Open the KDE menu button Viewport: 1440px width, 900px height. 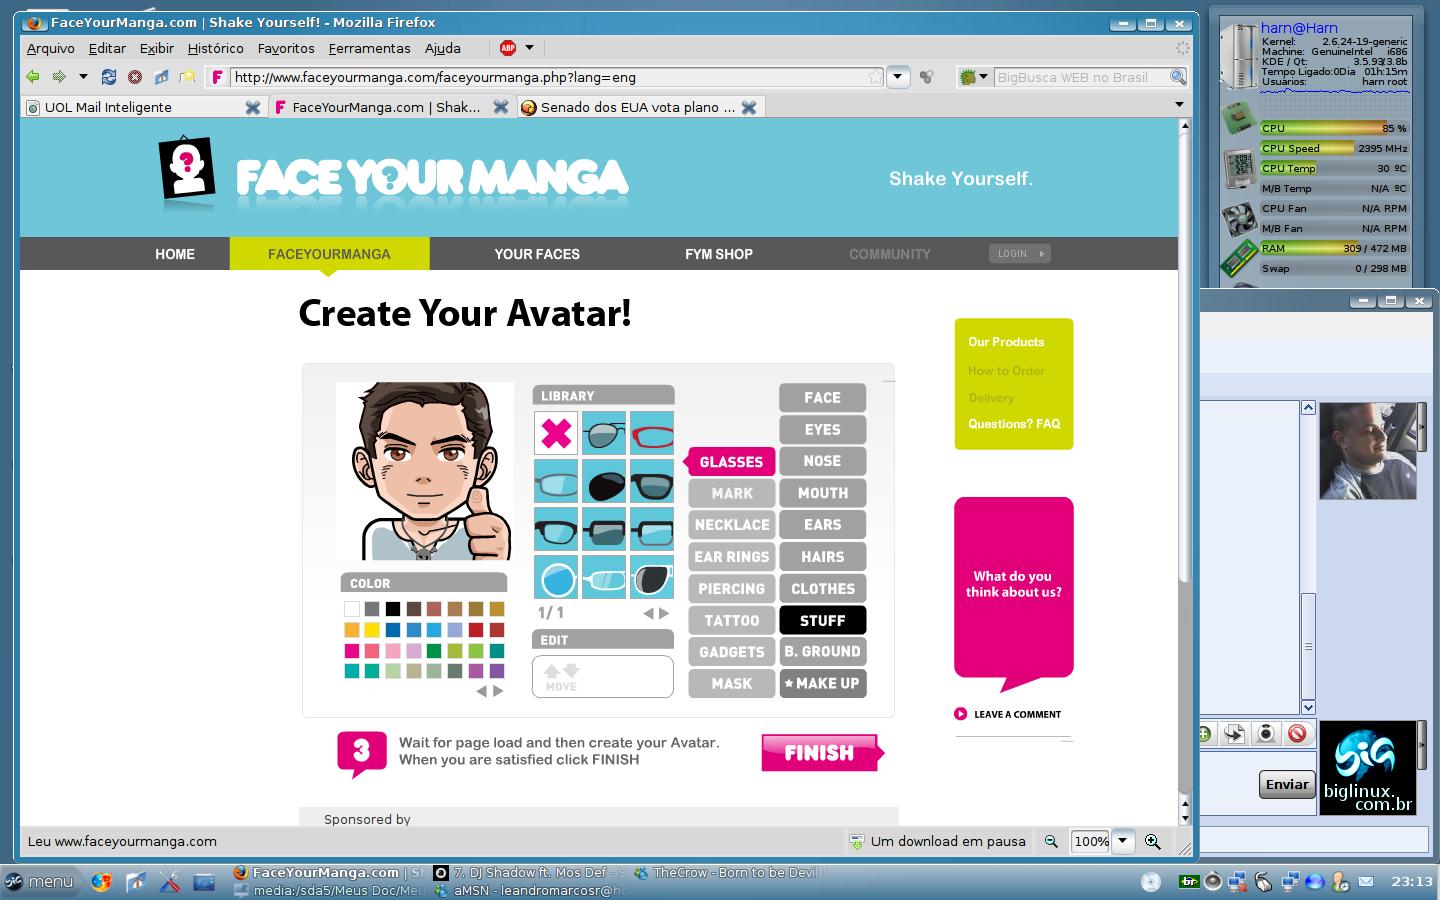pyautogui.click(x=40, y=882)
